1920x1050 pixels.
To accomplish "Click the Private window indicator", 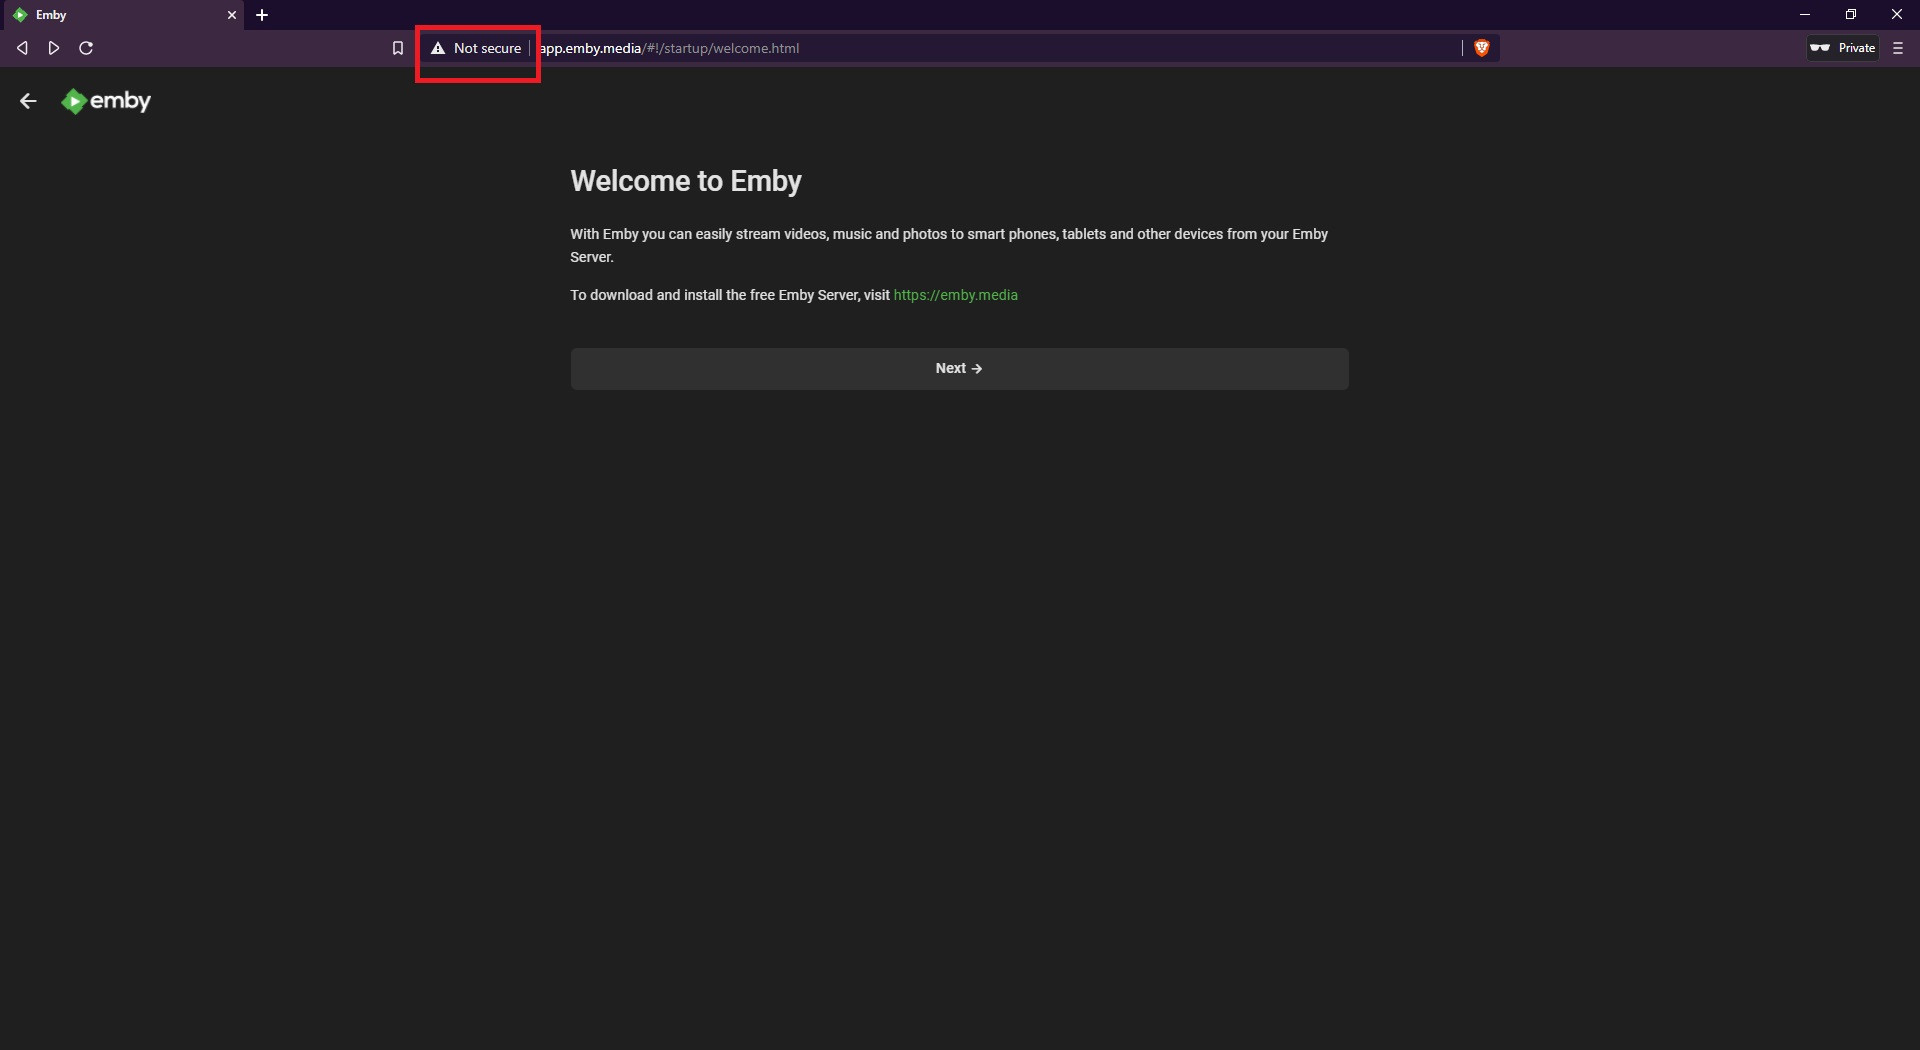I will point(1843,48).
